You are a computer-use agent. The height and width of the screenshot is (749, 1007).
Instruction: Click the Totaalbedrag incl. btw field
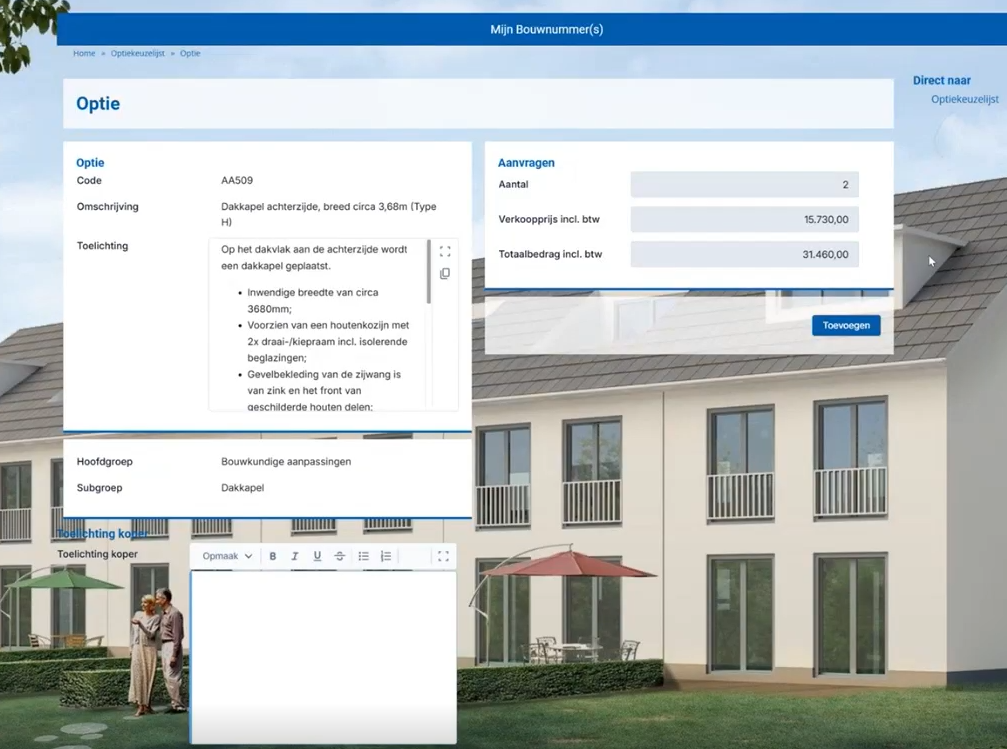(x=744, y=254)
